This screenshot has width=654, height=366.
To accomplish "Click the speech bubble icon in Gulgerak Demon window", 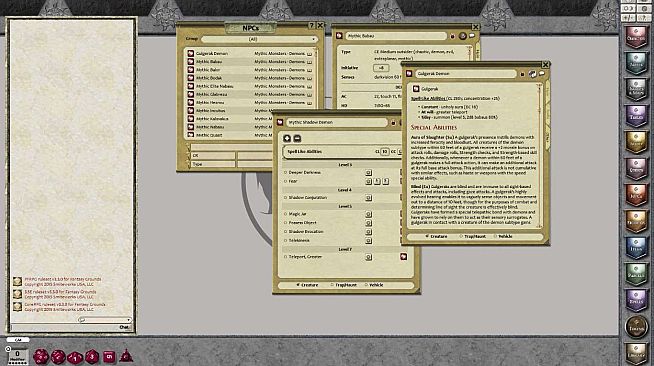I will (542, 73).
